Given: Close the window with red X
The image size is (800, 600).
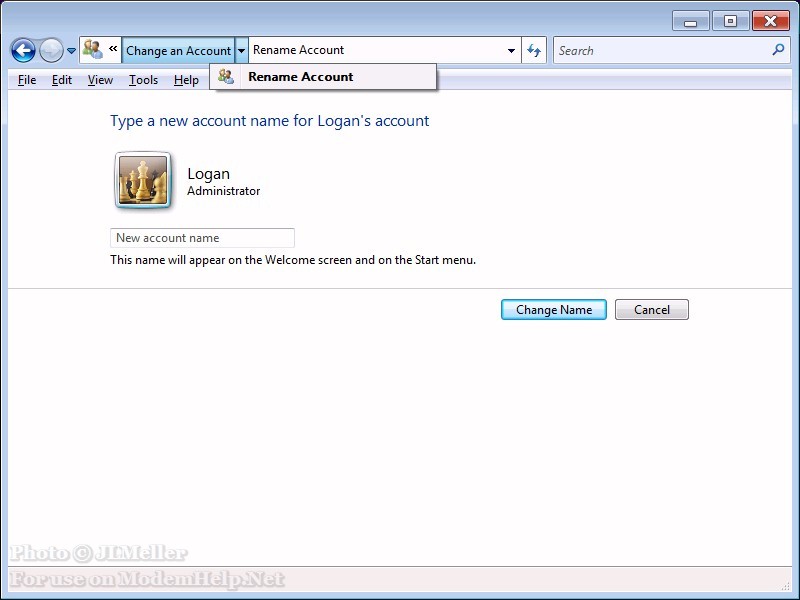Looking at the screenshot, I should (770, 21).
